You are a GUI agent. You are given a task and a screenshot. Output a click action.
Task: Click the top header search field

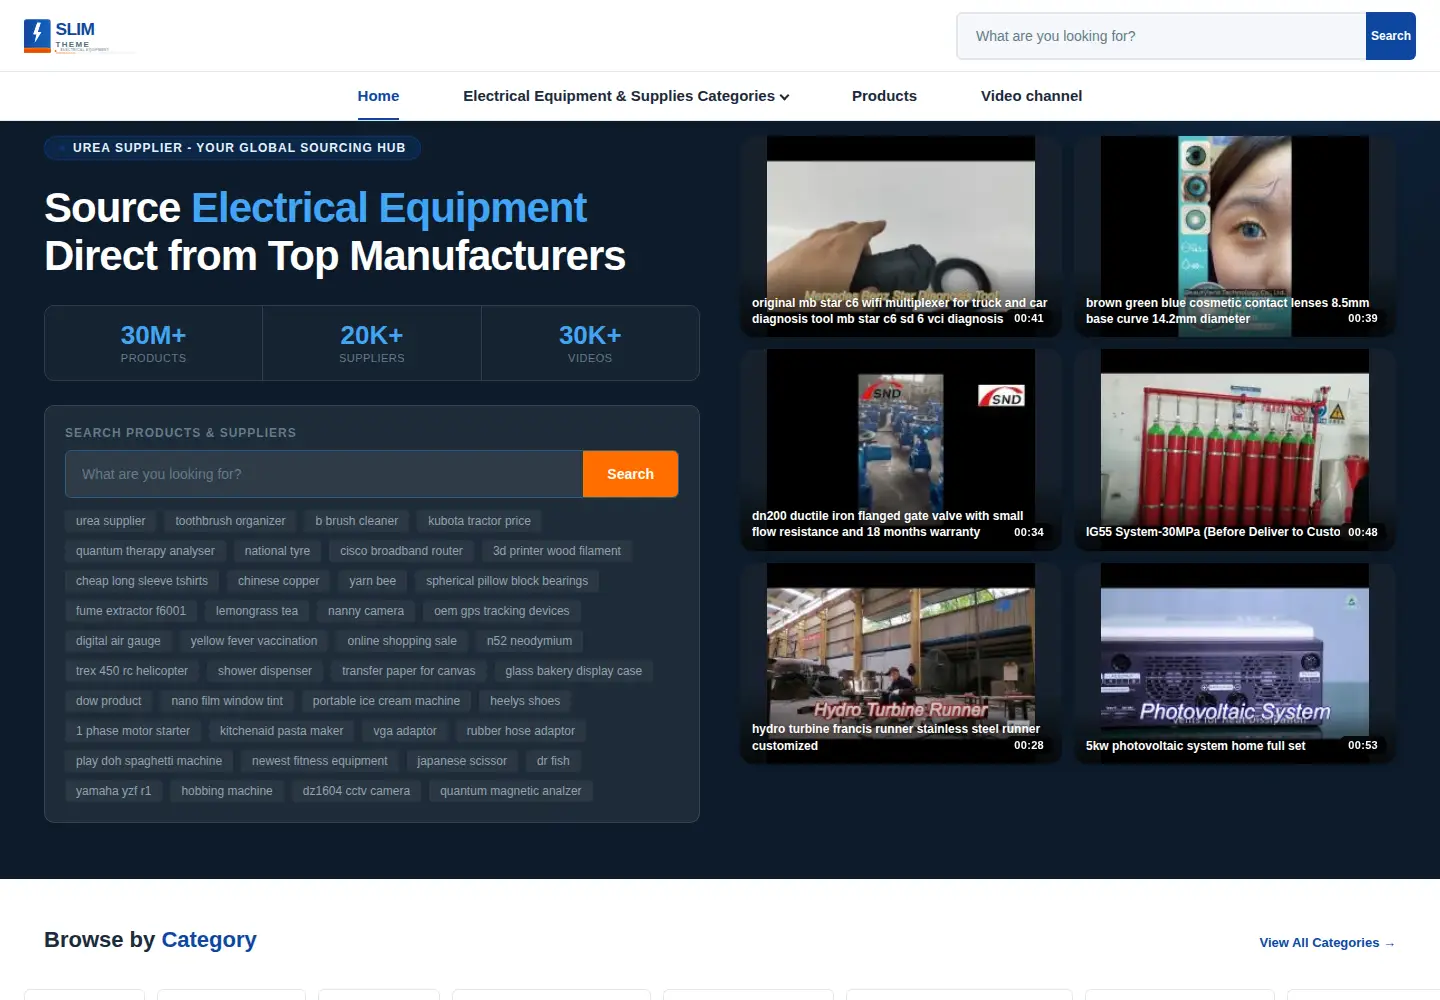1161,36
